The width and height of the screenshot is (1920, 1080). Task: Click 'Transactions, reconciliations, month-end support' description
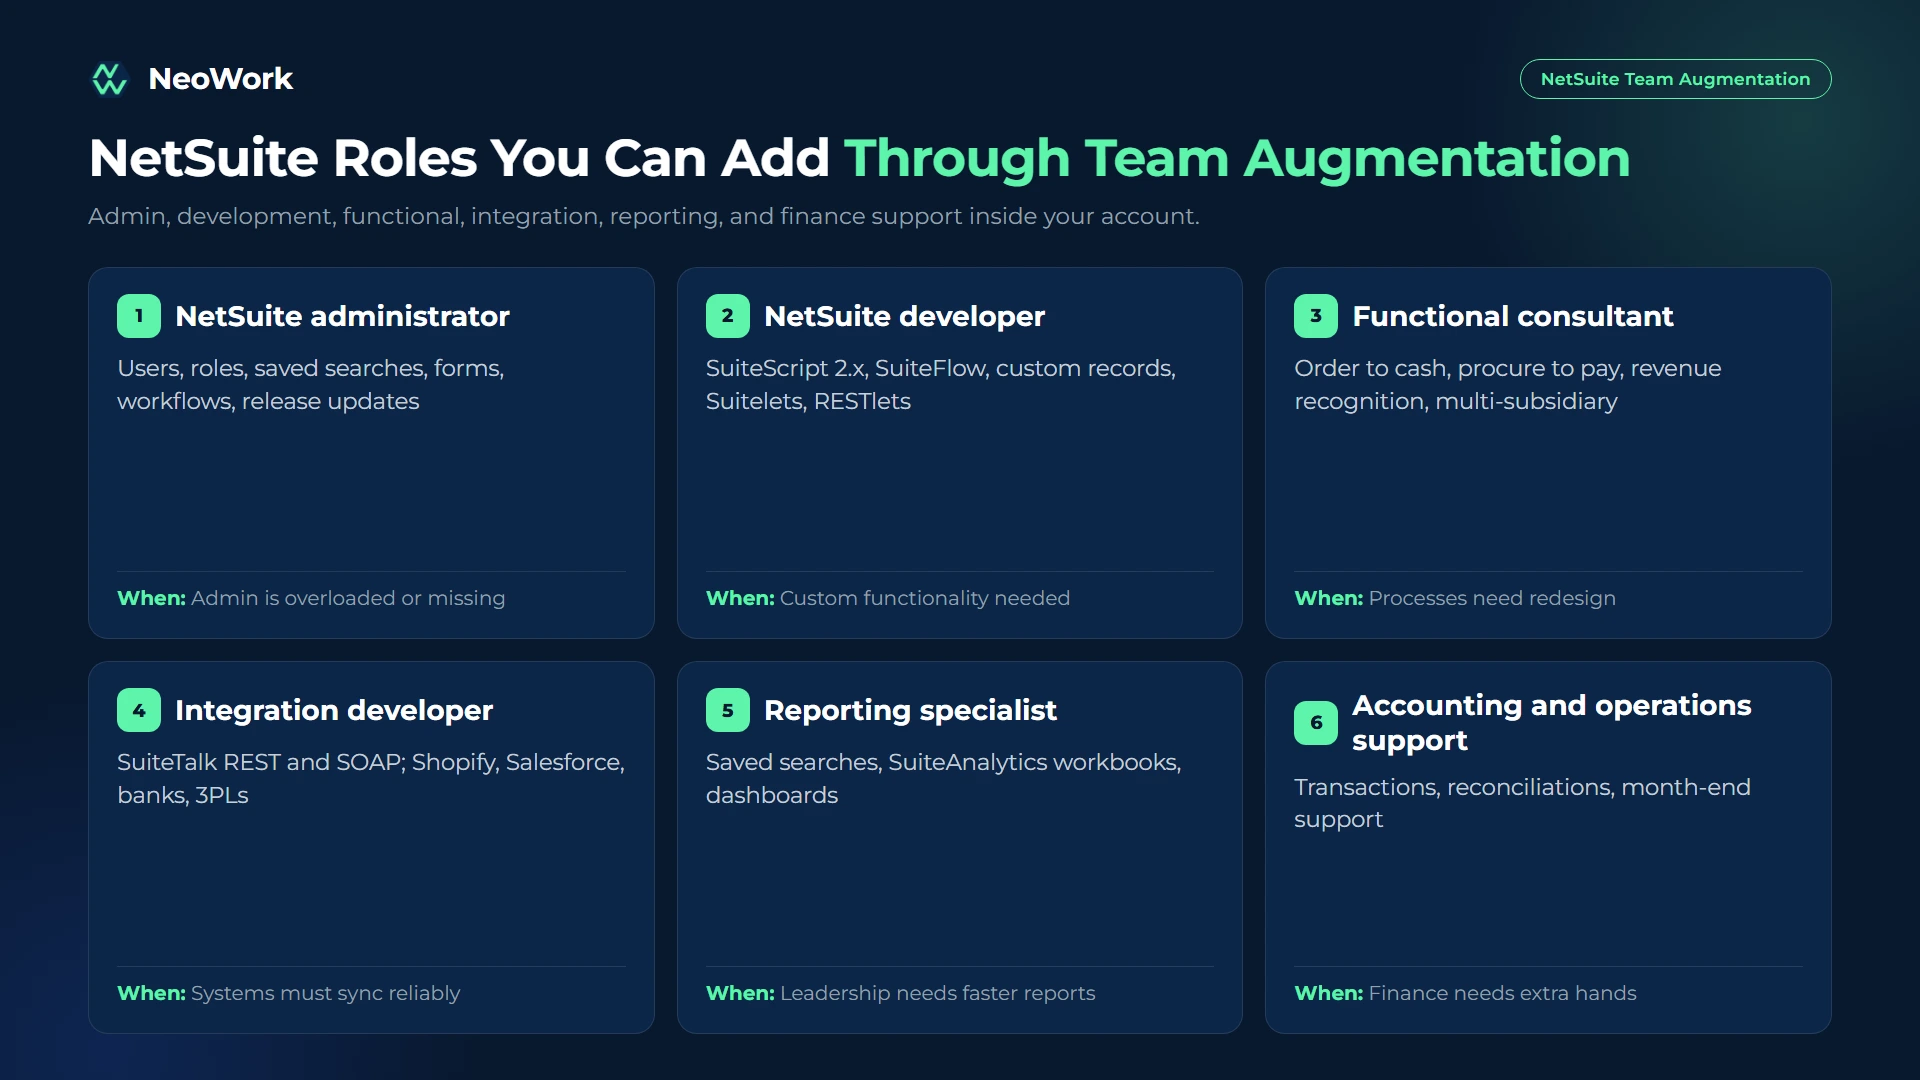point(1522,803)
